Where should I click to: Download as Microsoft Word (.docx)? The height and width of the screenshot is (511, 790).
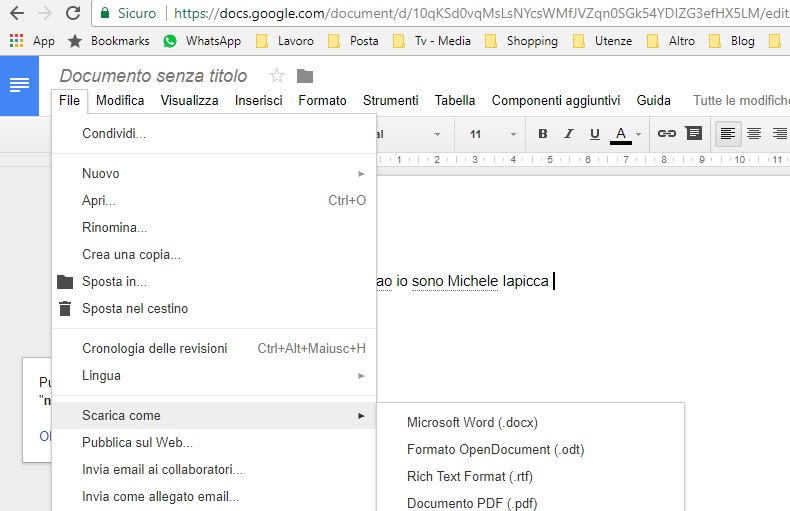pyautogui.click(x=531, y=422)
